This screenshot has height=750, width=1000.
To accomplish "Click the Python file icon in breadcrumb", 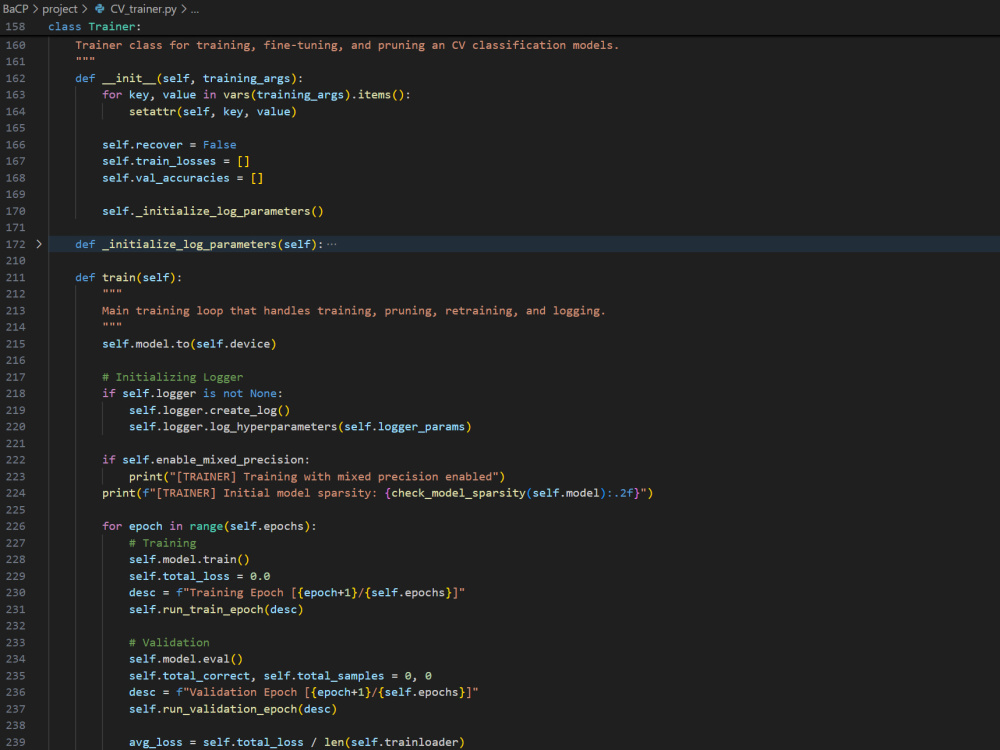I will (99, 9).
